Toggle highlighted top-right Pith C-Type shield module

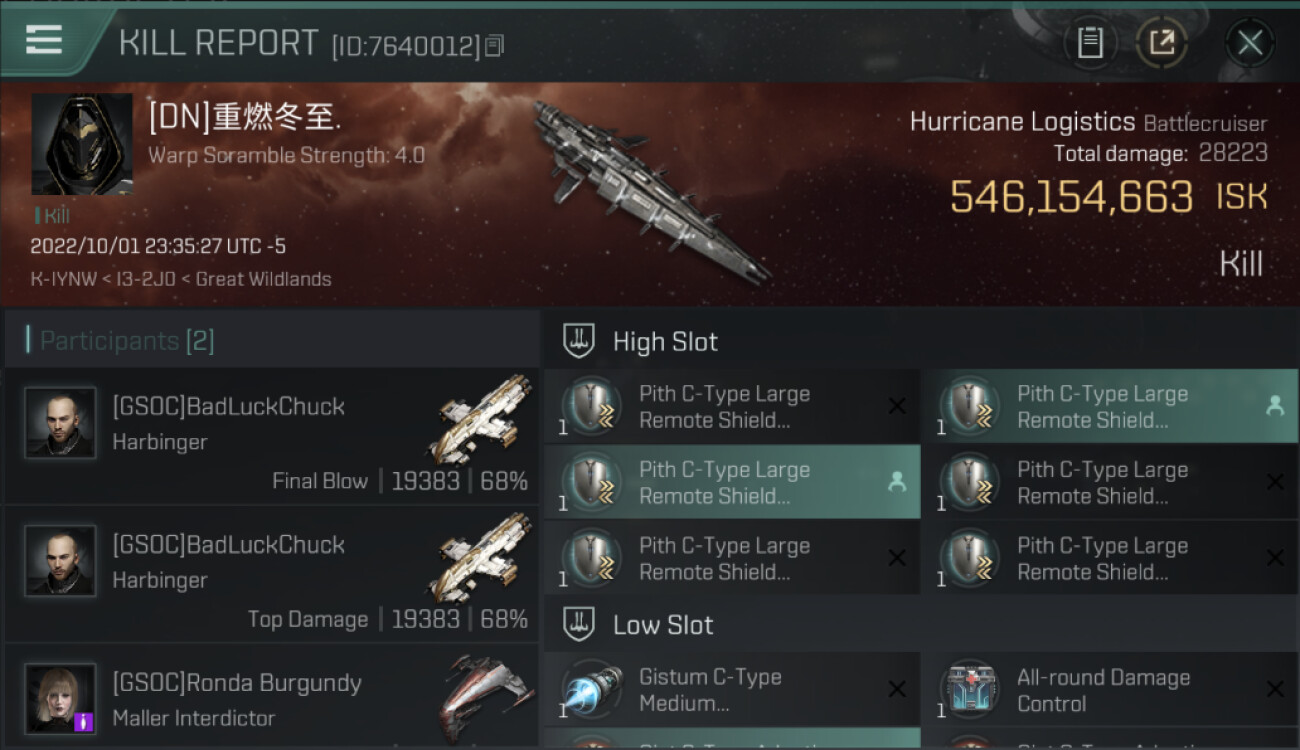pyautogui.click(x=1110, y=406)
